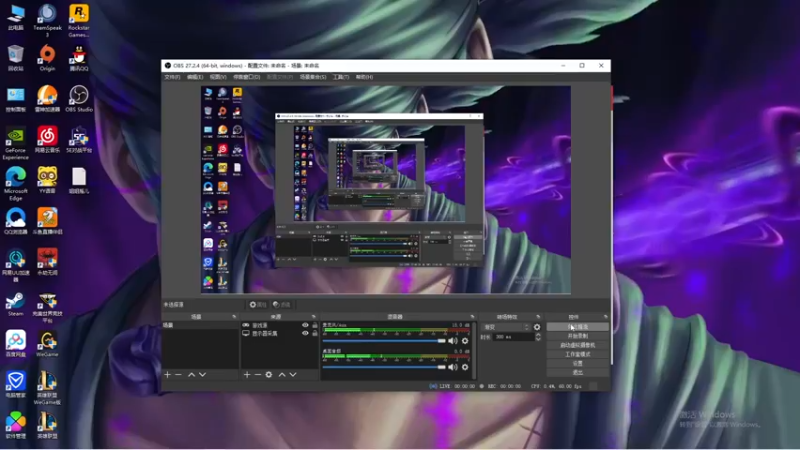
Task: Open the OBS Studio desktop shortcut
Action: pos(79,99)
